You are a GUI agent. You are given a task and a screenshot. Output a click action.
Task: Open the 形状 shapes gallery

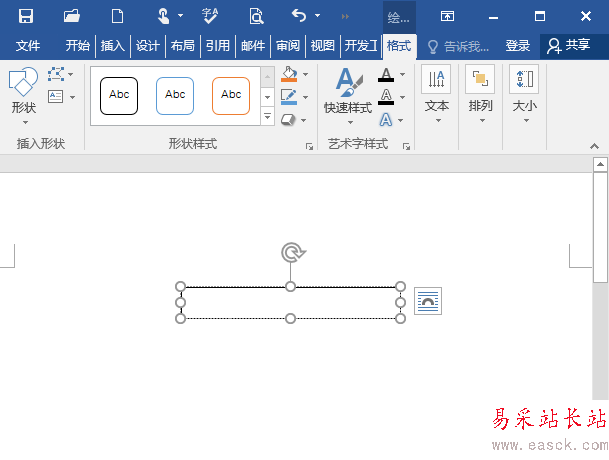[x=23, y=96]
